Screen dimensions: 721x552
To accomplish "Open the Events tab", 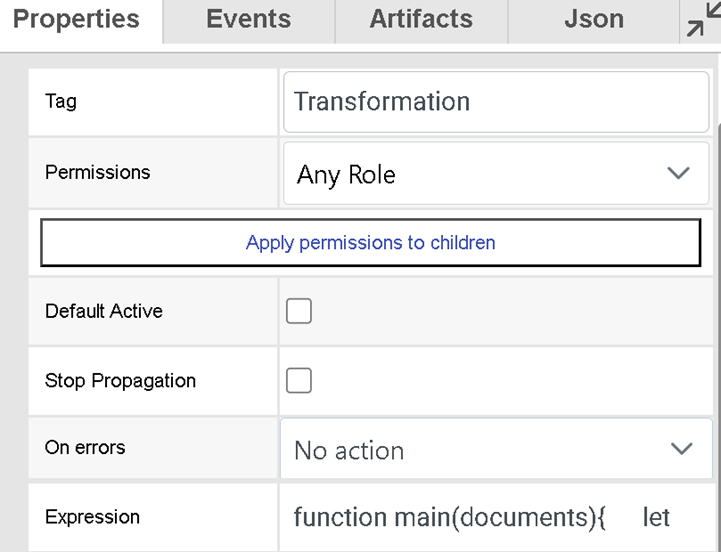I will pos(248,19).
